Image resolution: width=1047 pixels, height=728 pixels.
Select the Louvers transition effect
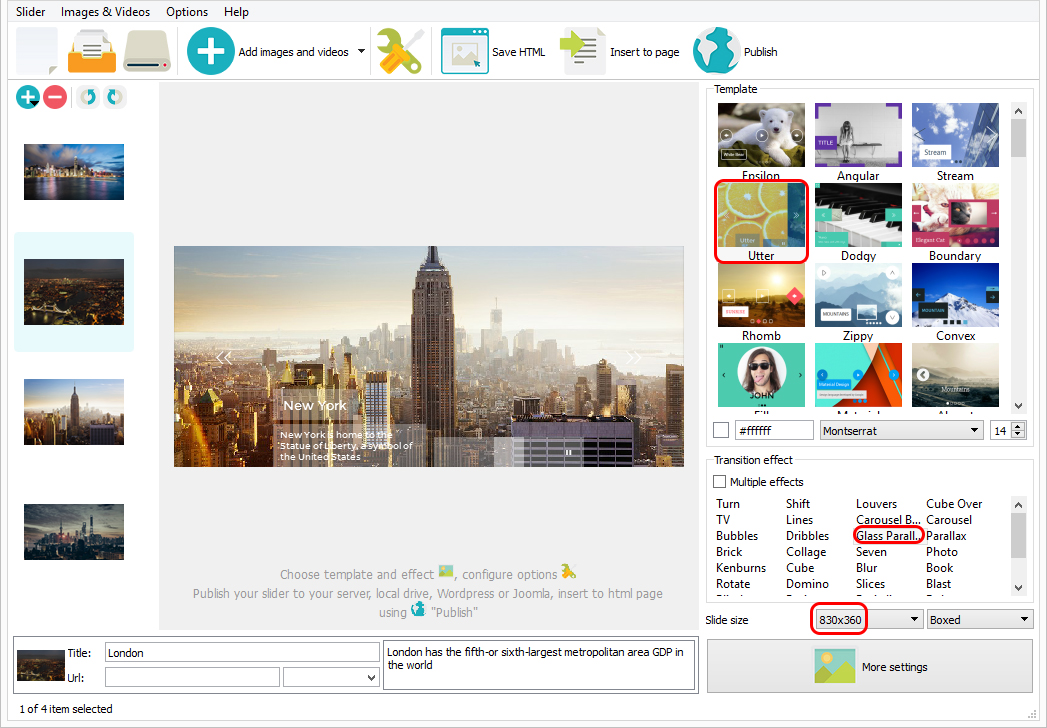[877, 504]
